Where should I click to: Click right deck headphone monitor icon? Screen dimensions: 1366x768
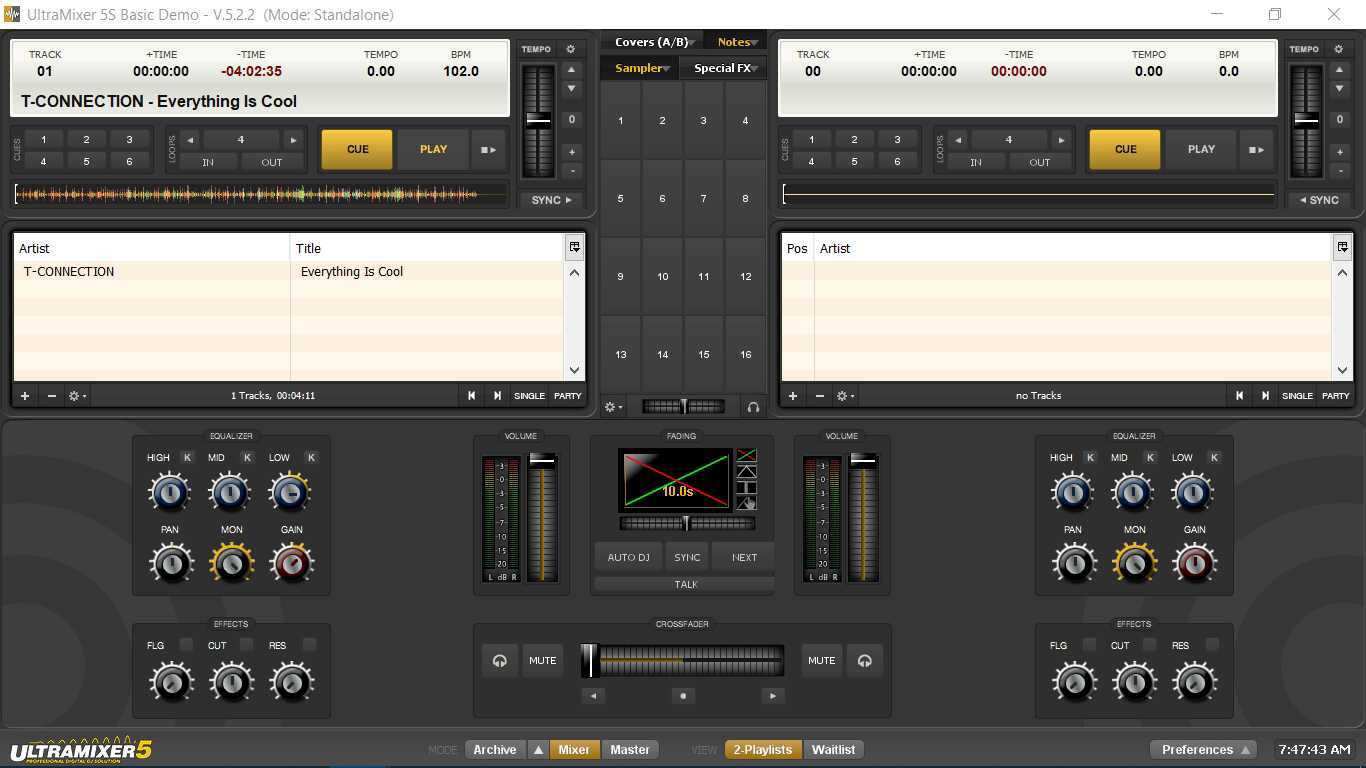point(865,660)
